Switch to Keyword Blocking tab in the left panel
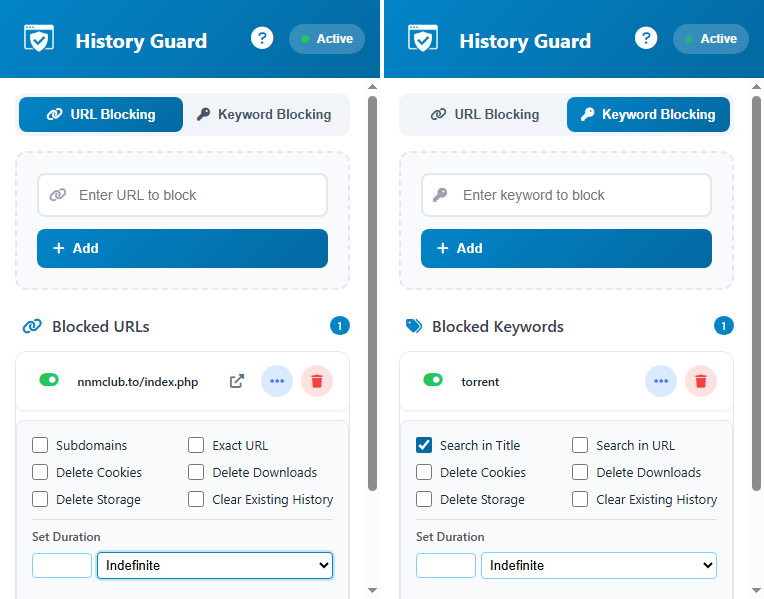This screenshot has width=764, height=599. point(264,114)
